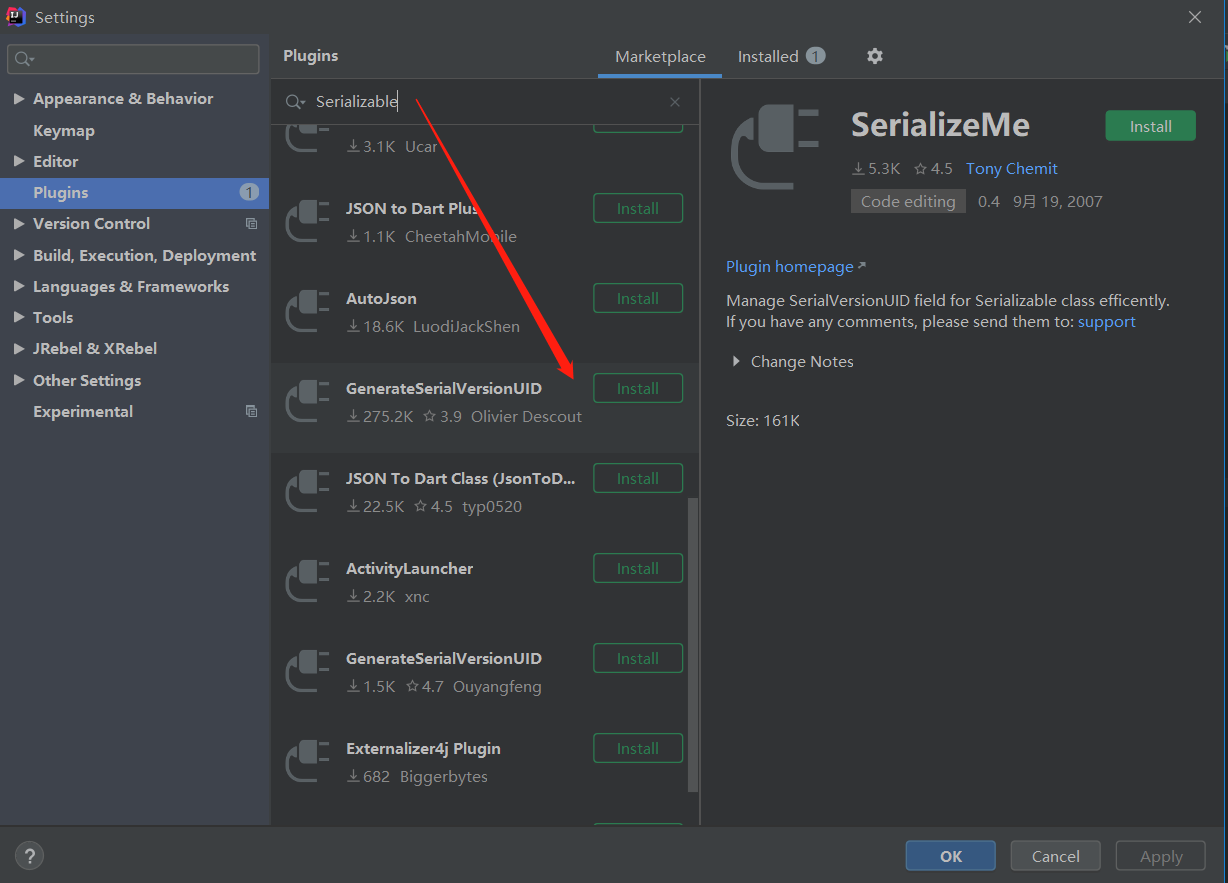Click the ActivityLauncher plugin icon
This screenshot has height=883, width=1228.
tap(308, 581)
